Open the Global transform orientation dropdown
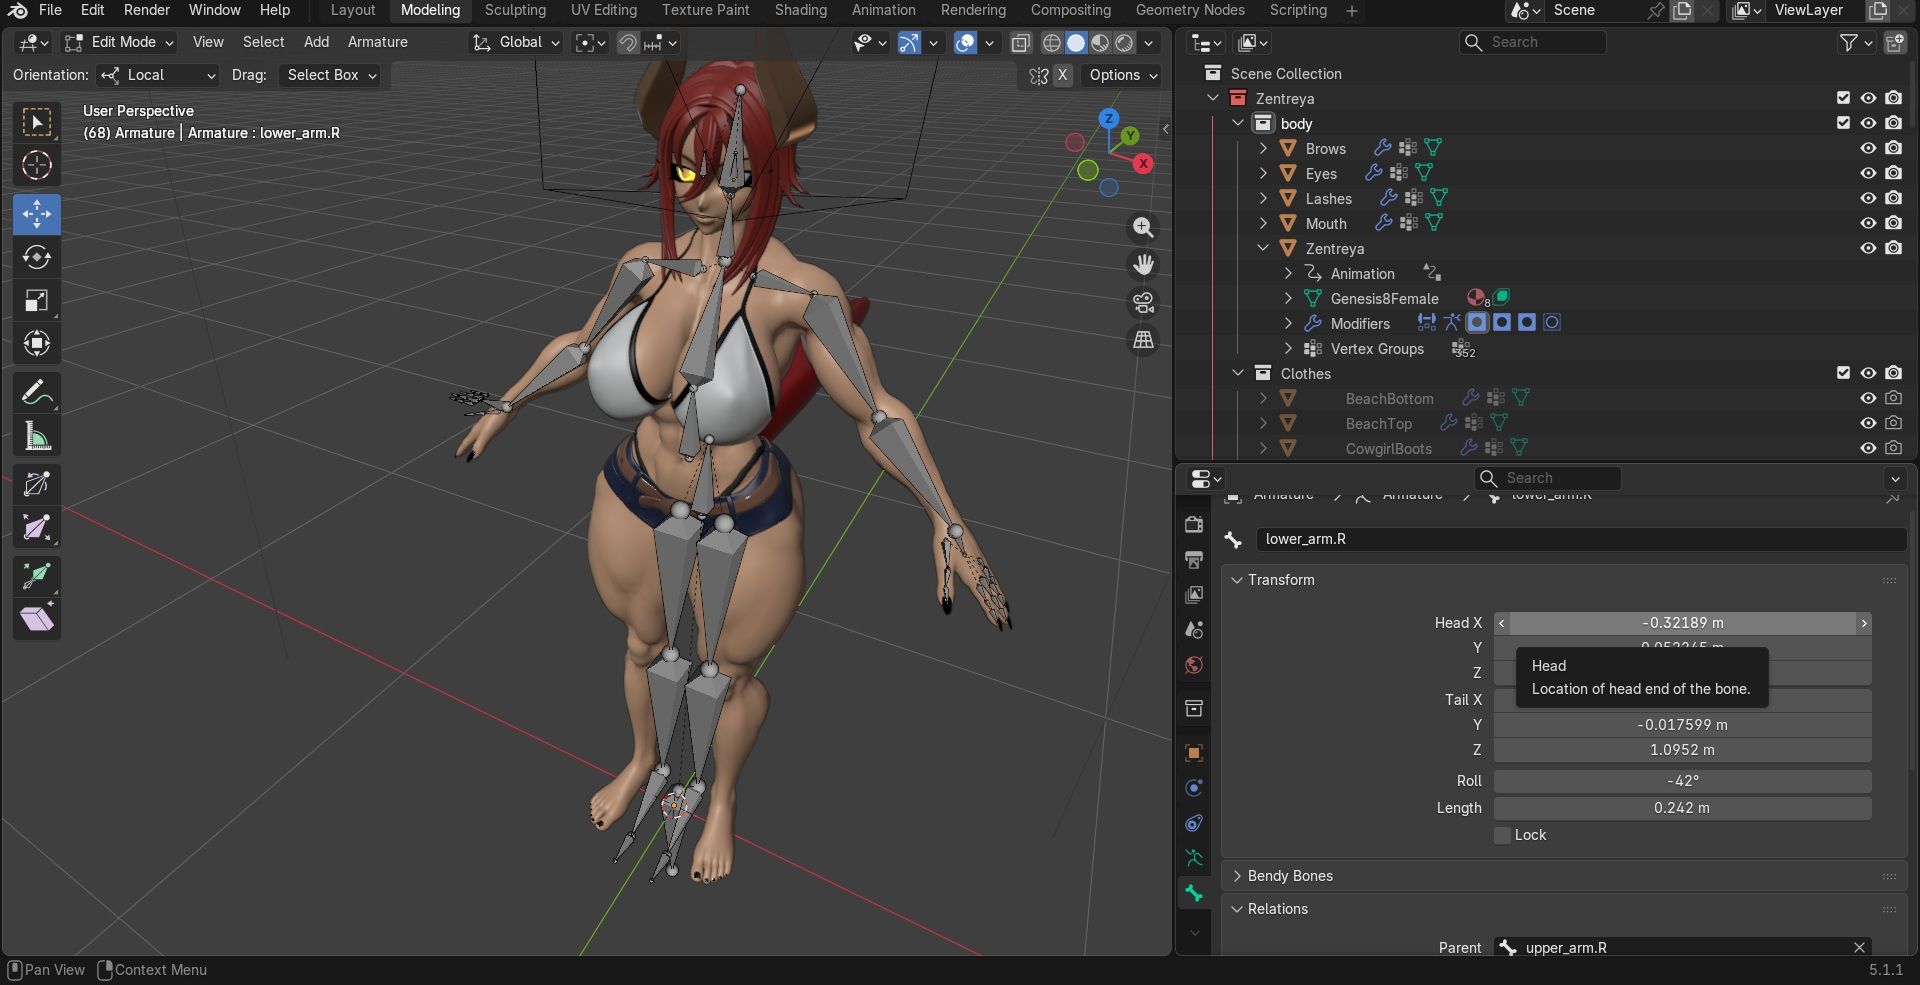Screen dimensions: 1920x985 516,42
